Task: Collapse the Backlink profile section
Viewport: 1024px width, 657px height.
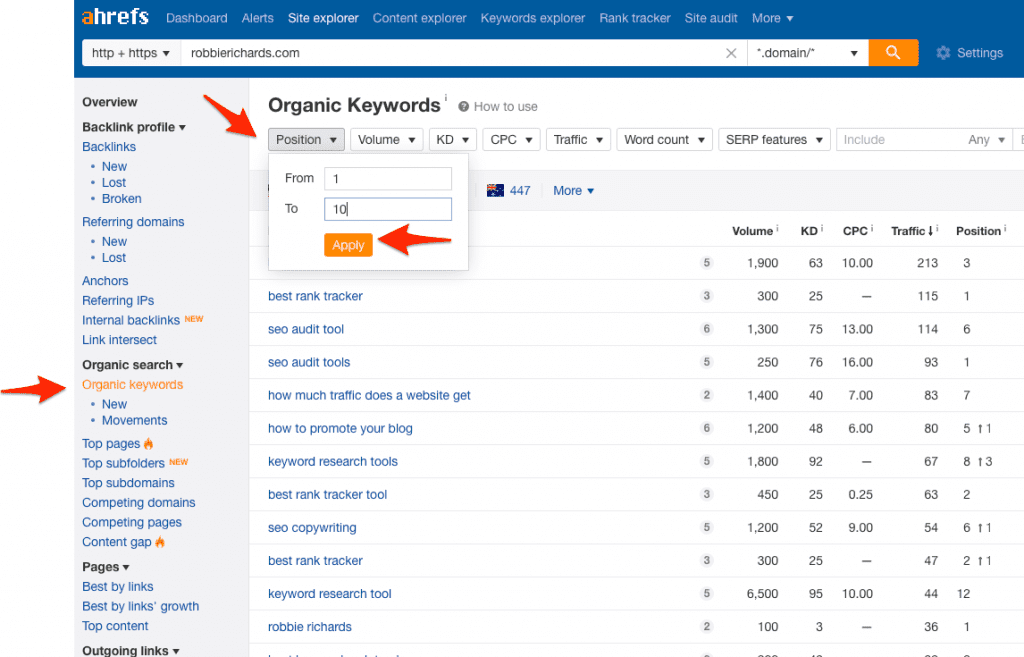Action: pyautogui.click(x=134, y=127)
